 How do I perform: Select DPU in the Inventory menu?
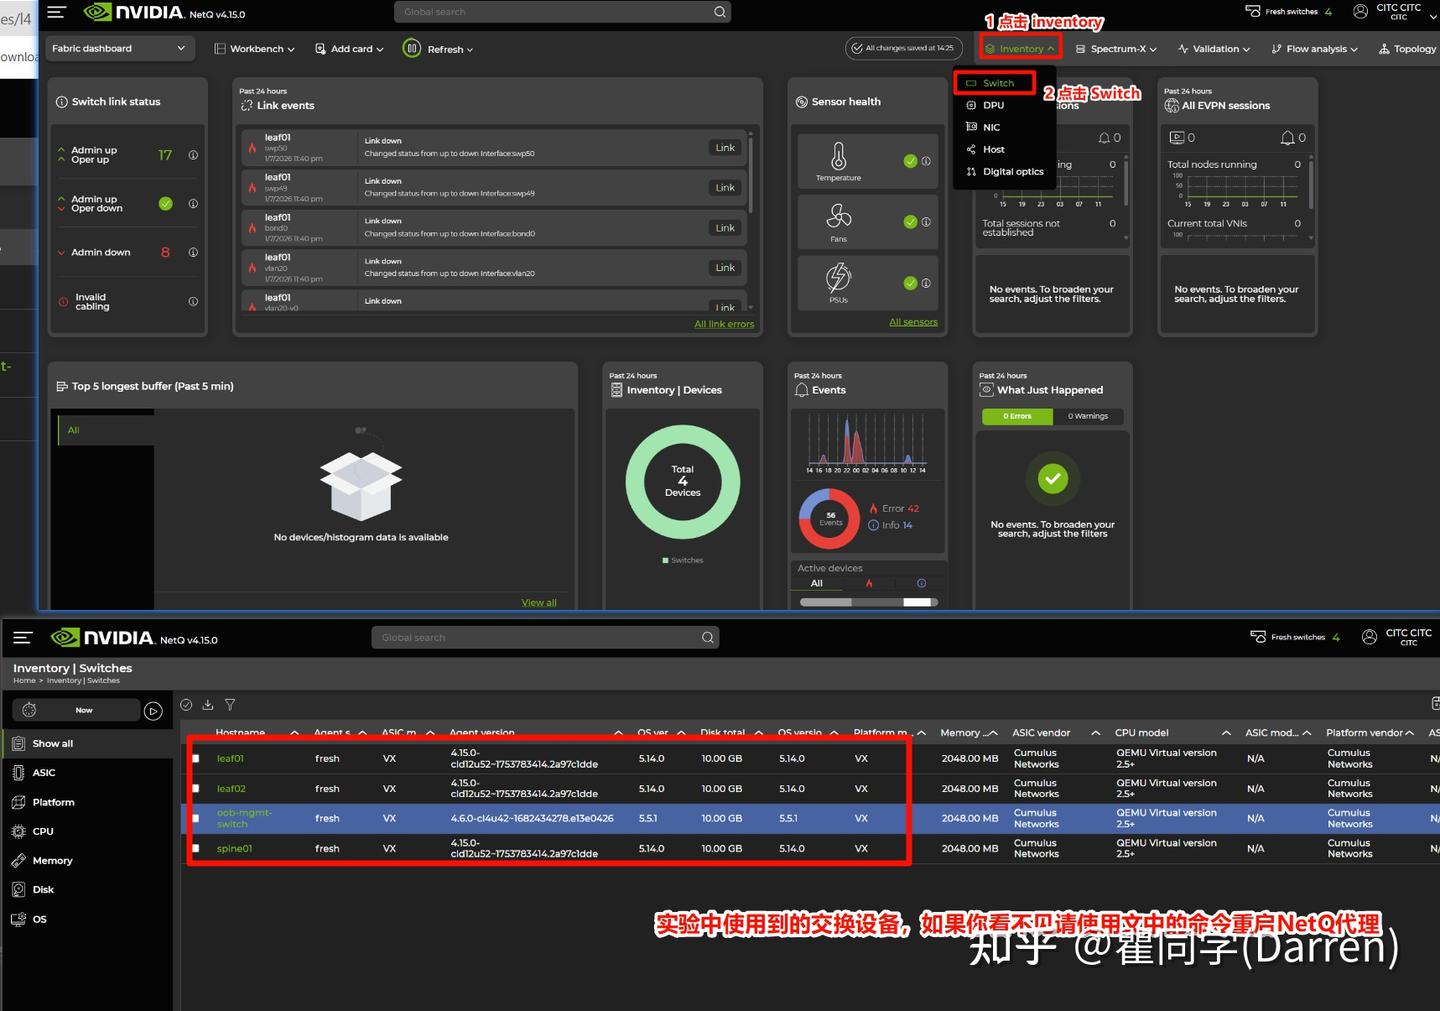(x=994, y=105)
